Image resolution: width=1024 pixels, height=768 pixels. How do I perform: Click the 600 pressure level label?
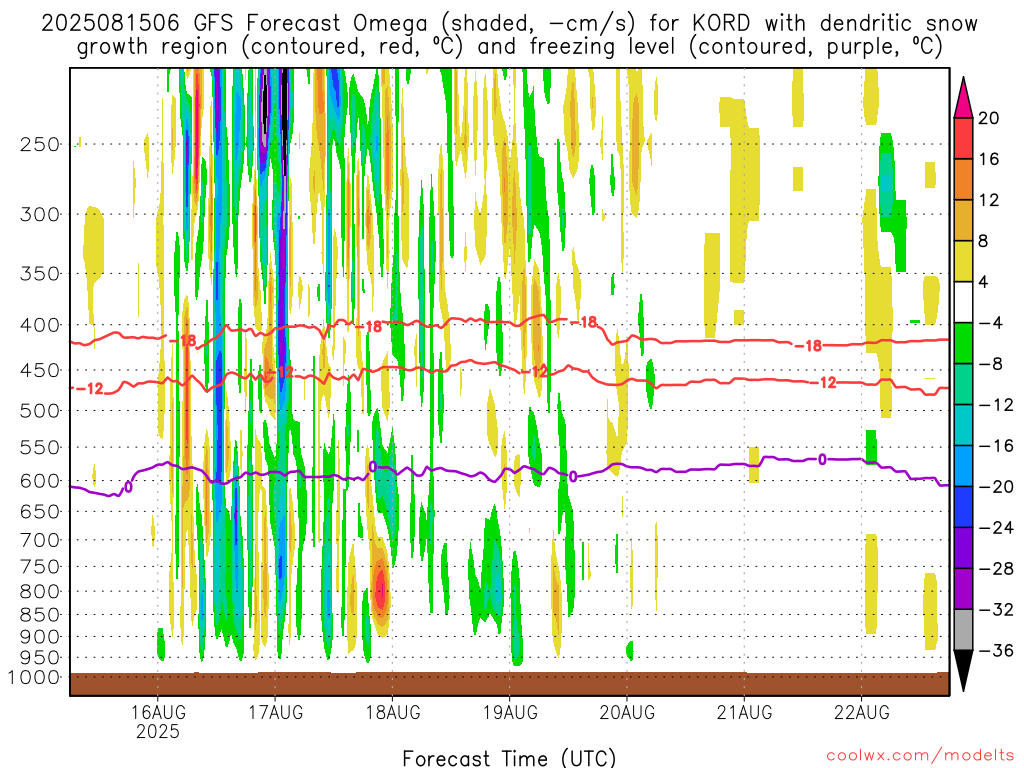pyautogui.click(x=40, y=481)
